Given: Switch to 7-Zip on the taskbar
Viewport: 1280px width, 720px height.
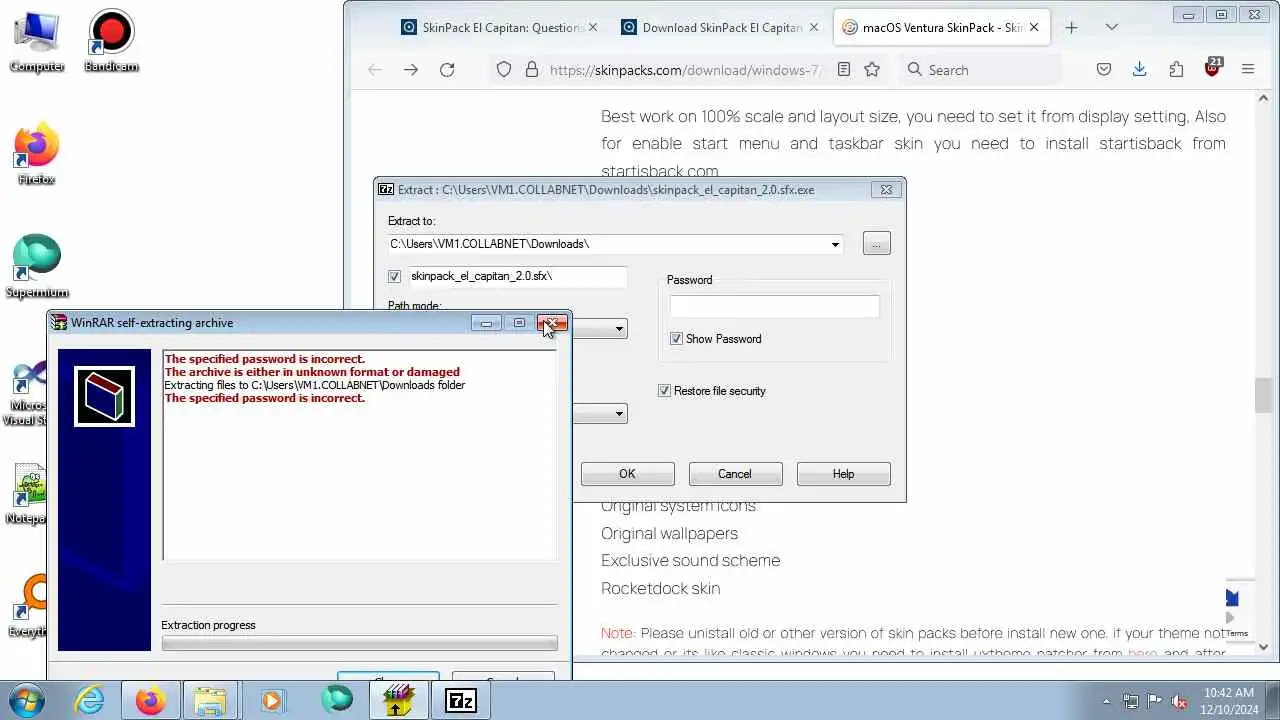Looking at the screenshot, I should pyautogui.click(x=461, y=700).
